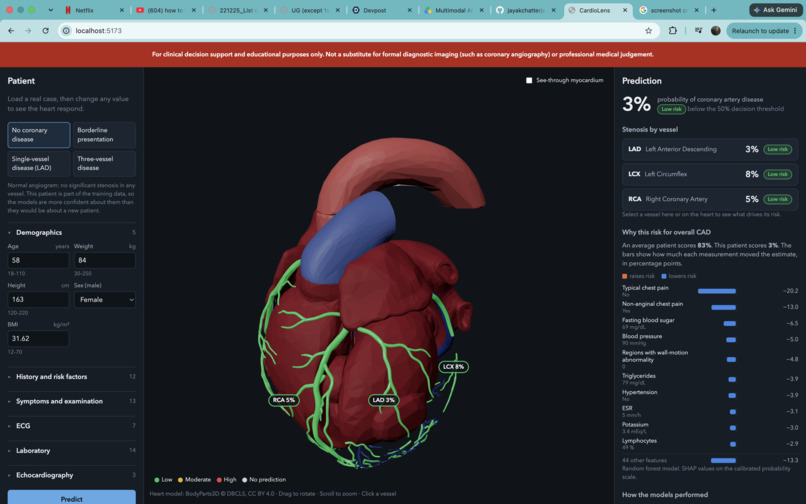Click the green Low legend dot

pyautogui.click(x=157, y=480)
